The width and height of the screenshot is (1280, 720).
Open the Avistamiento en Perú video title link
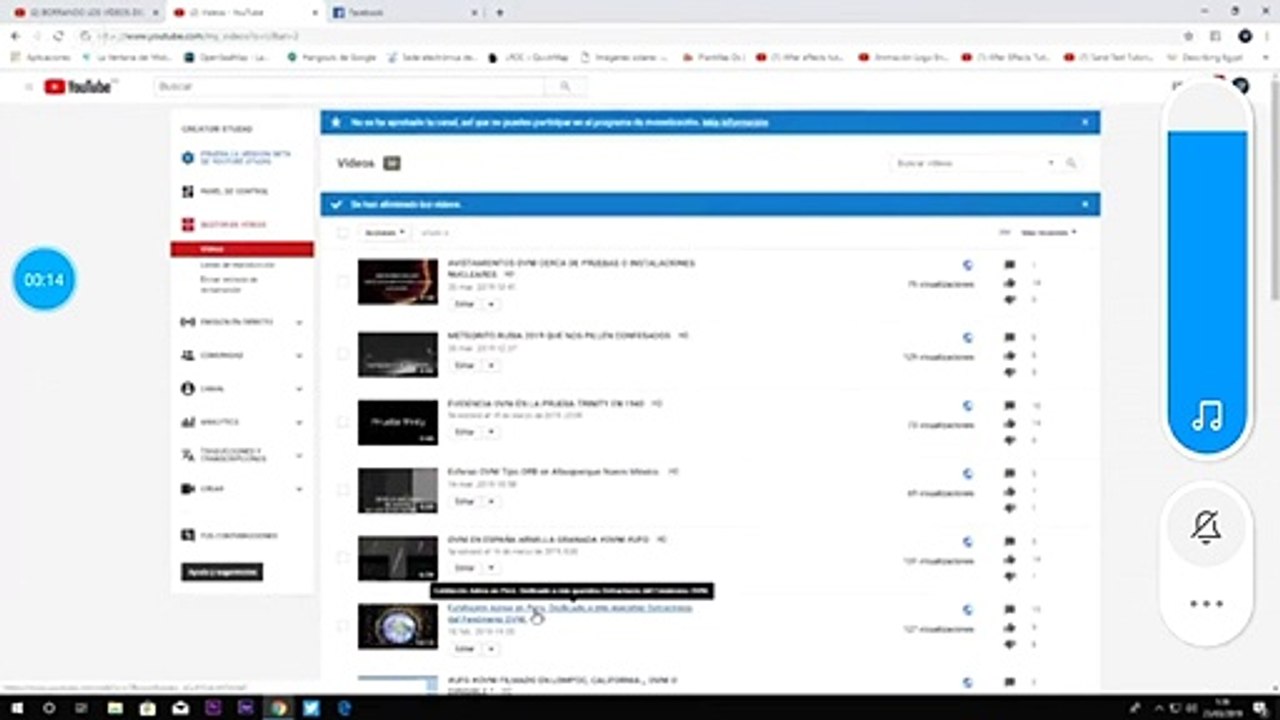pos(570,613)
